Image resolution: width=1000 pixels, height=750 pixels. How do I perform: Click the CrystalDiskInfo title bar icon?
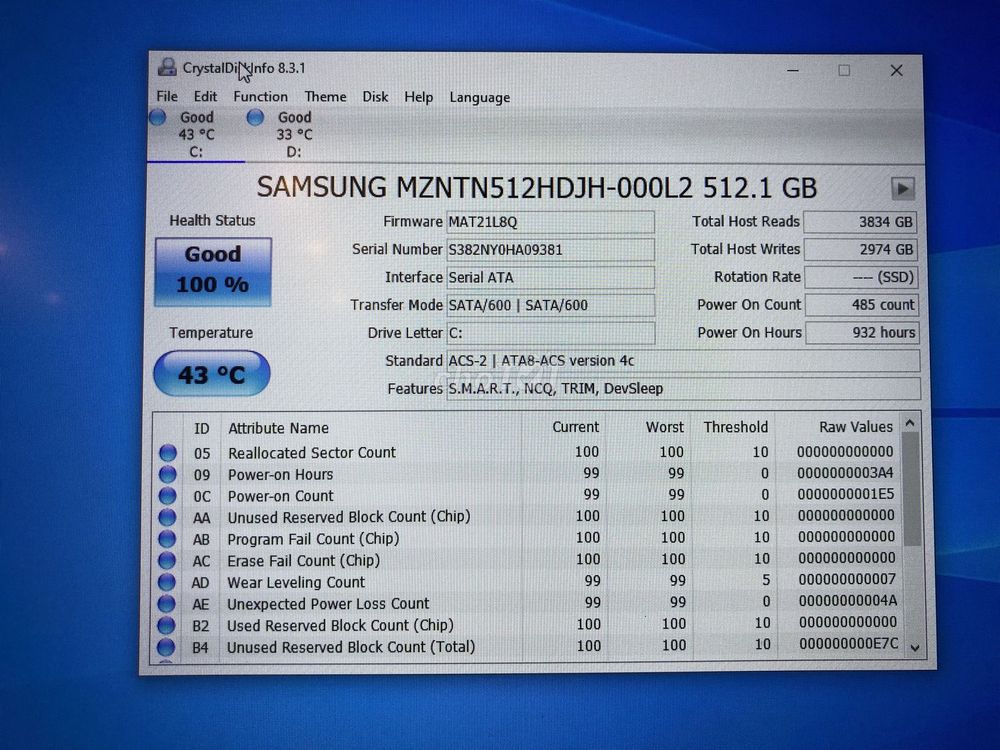tap(168, 68)
